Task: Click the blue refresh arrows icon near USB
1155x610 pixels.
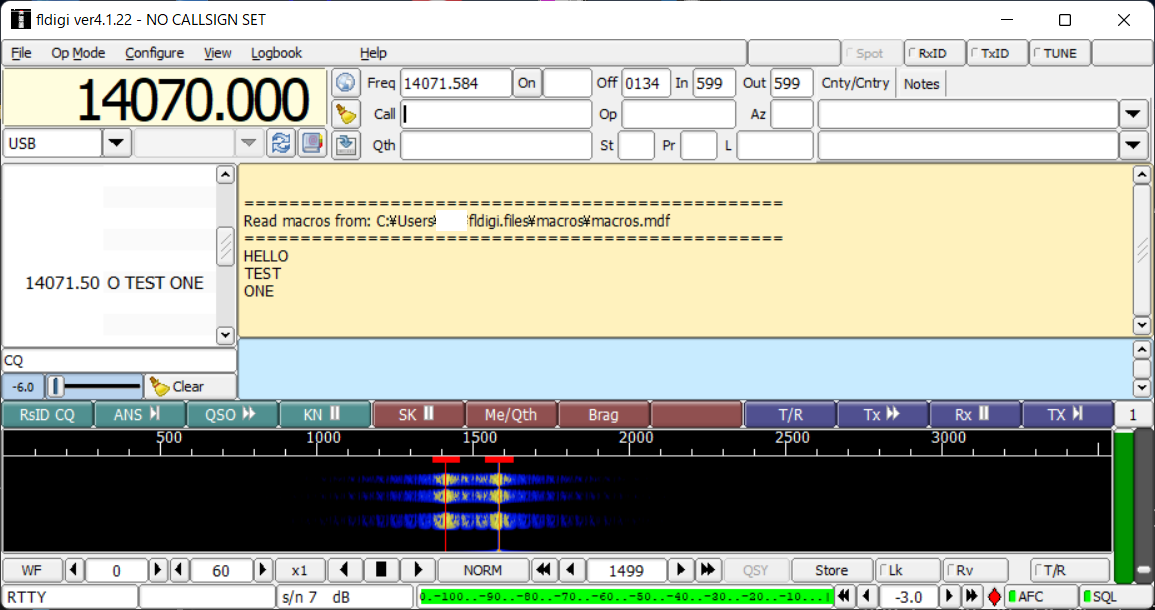Action: click(281, 144)
